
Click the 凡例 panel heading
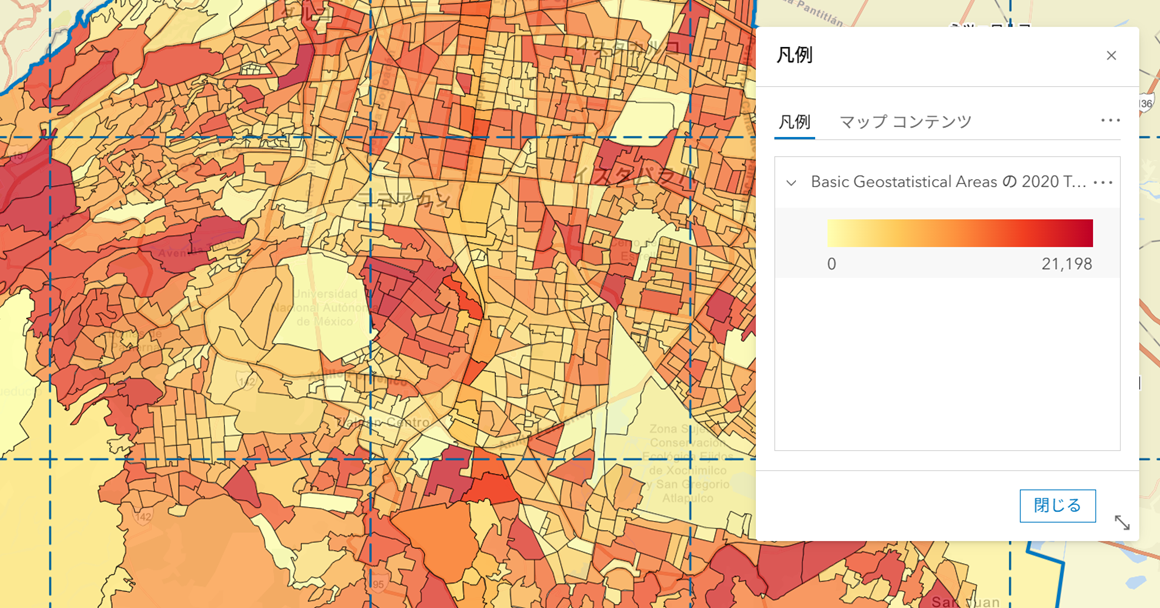(x=795, y=55)
